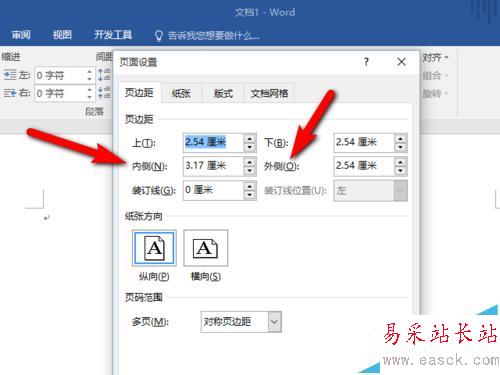
Task: Click the lightbulb Tell Me icon
Action: click(159, 35)
